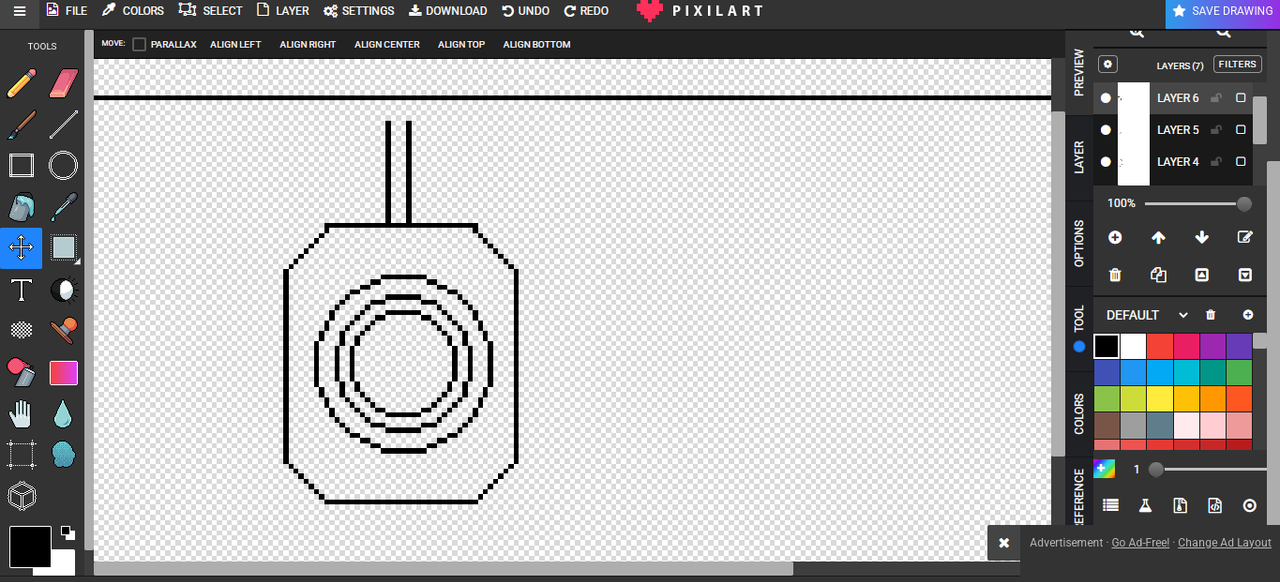The width and height of the screenshot is (1280, 582).
Task: Delete the selected layer
Action: 1115,275
